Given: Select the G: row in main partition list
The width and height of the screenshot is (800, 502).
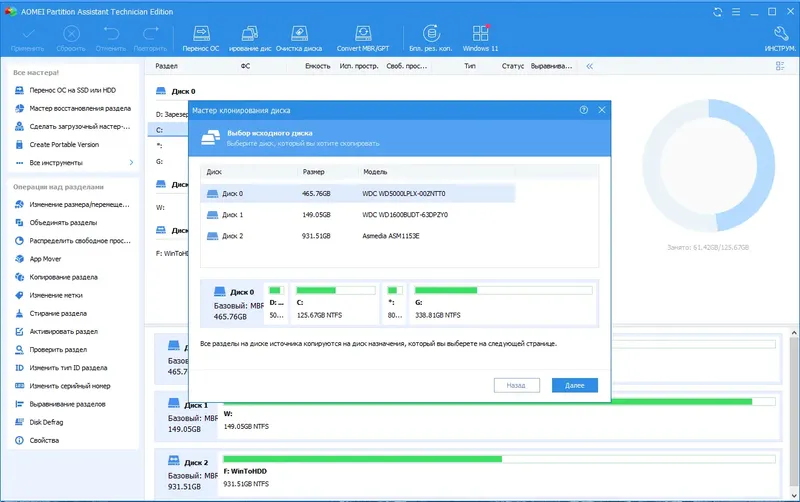Looking at the screenshot, I should tap(168, 161).
